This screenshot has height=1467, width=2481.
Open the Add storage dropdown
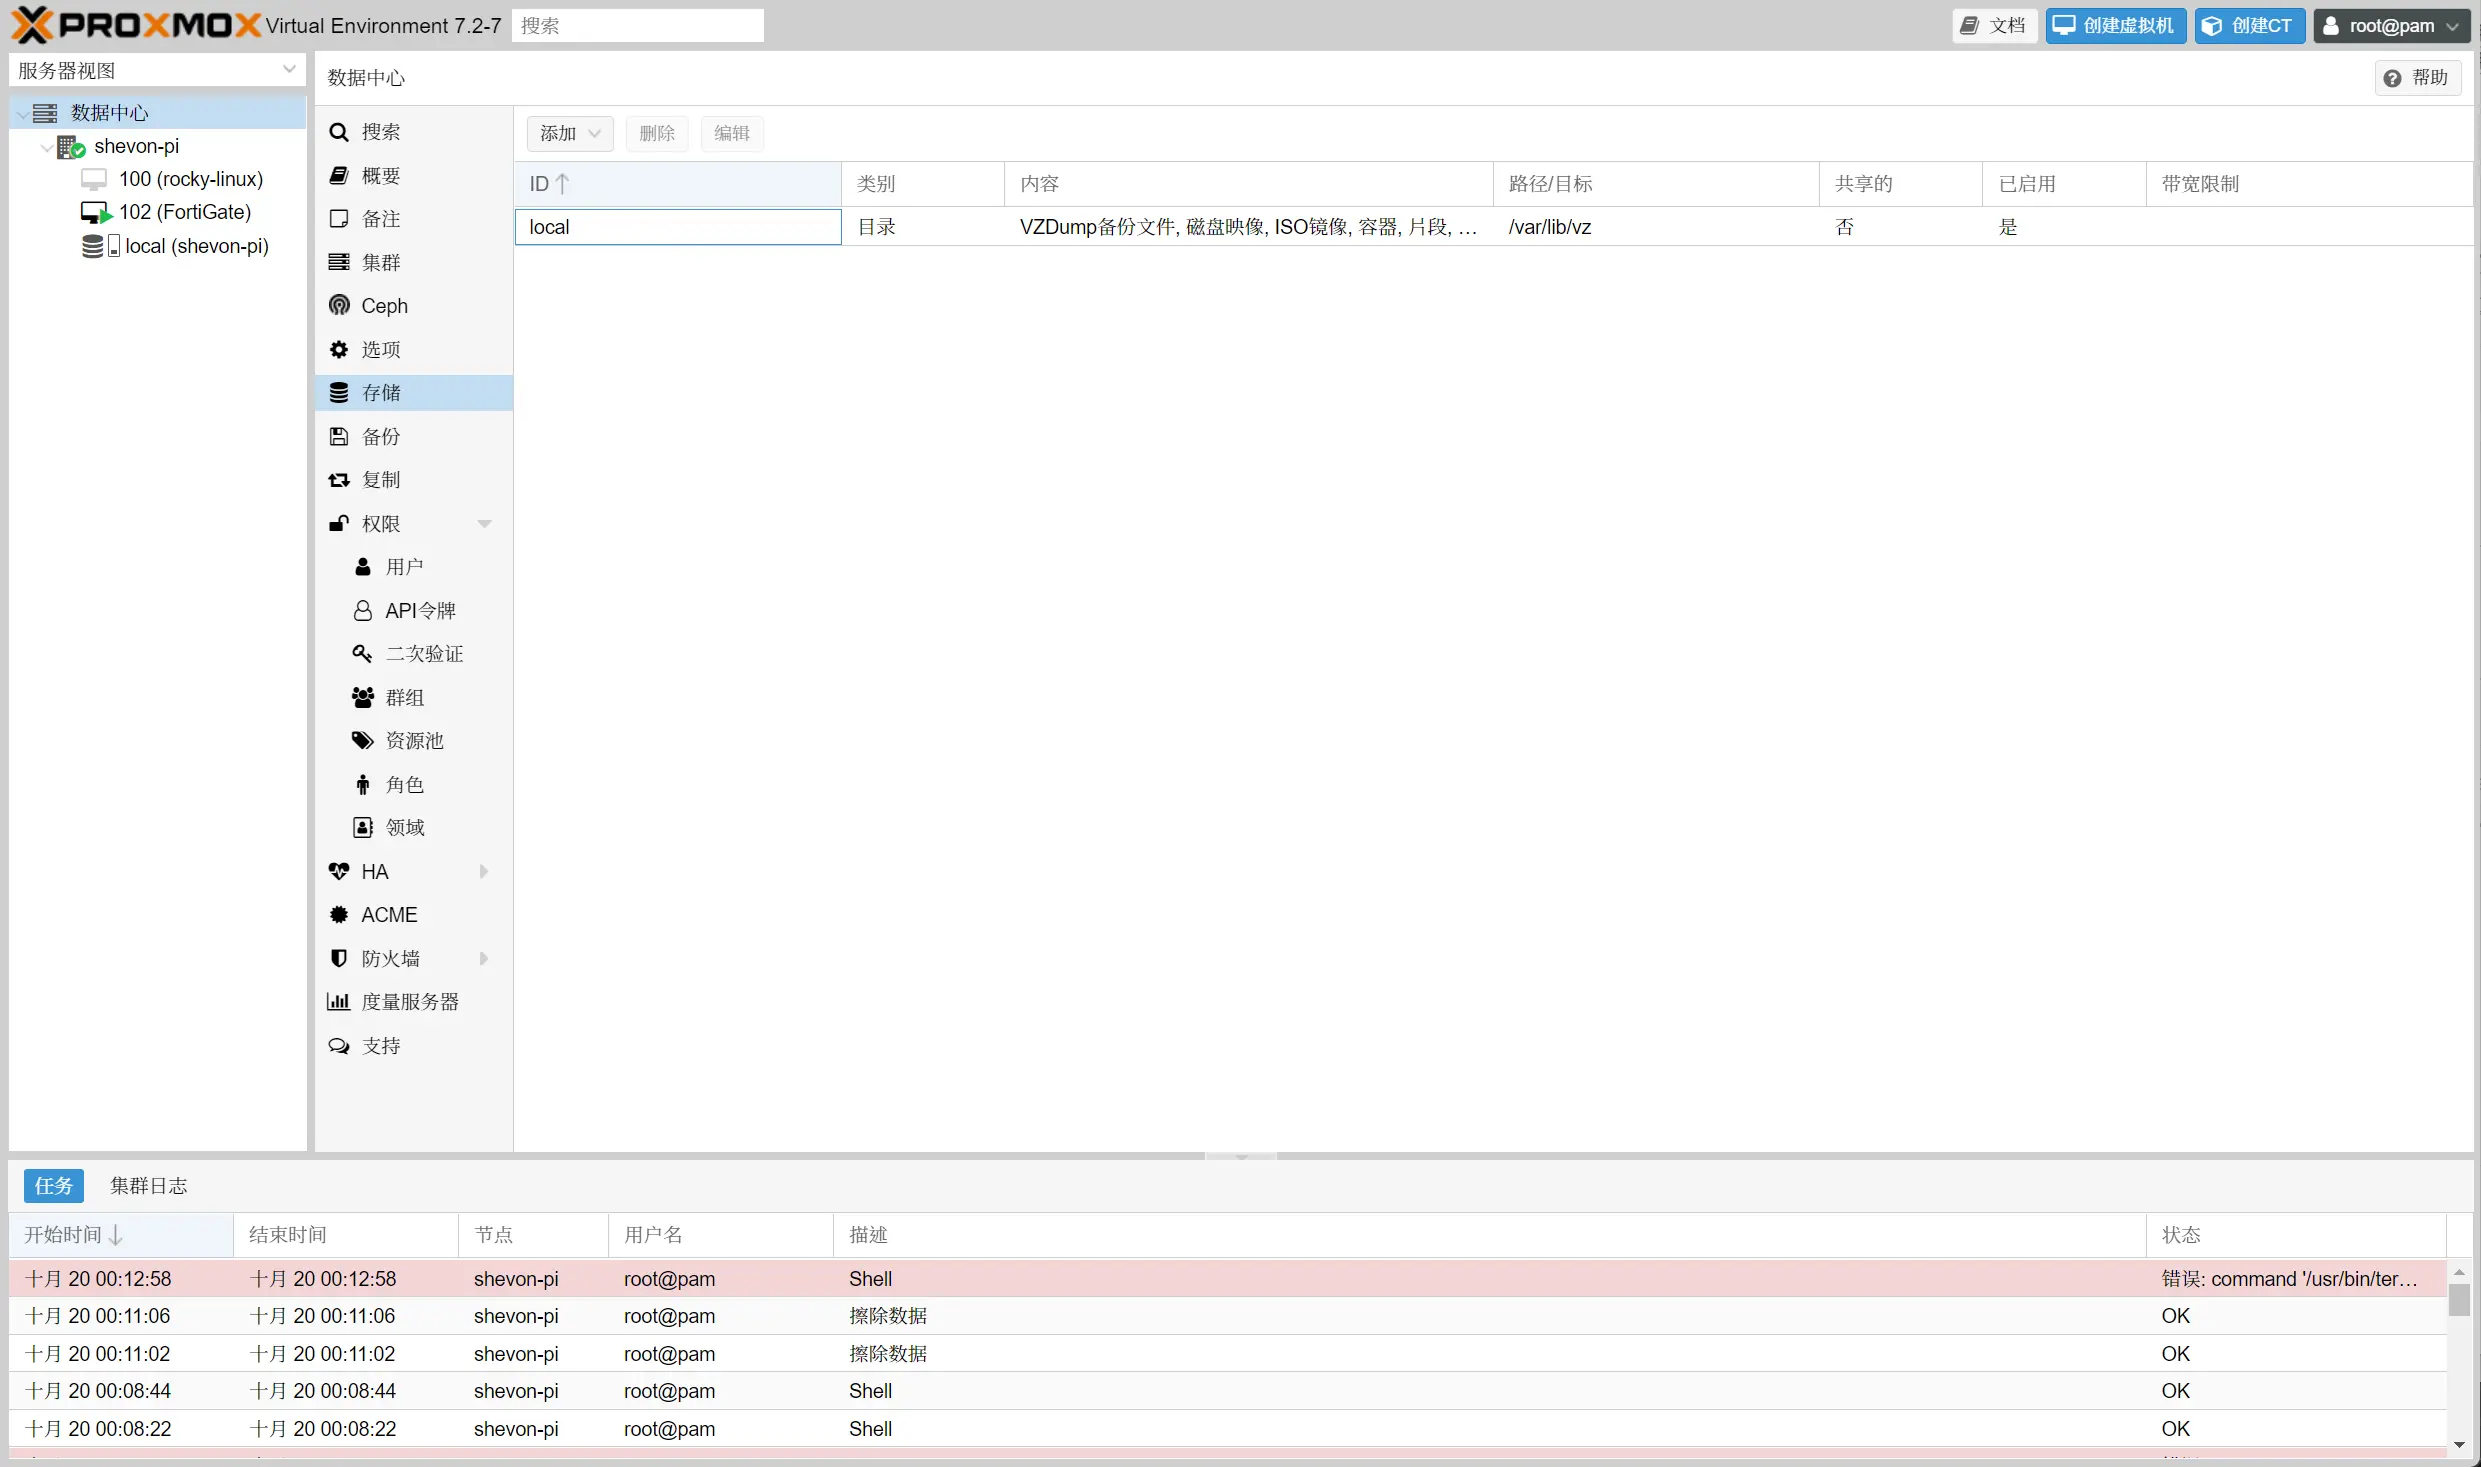pyautogui.click(x=569, y=133)
